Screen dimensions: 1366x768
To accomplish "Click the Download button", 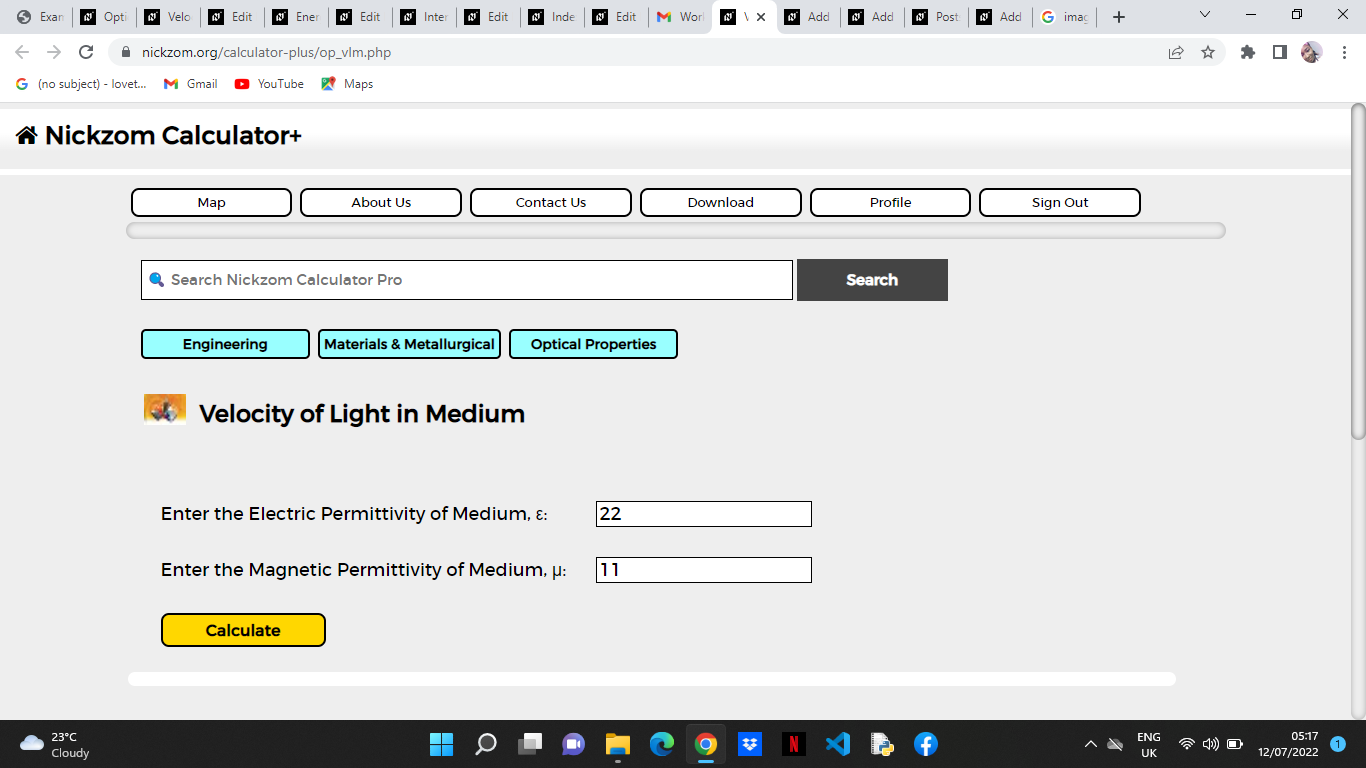I will click(721, 202).
